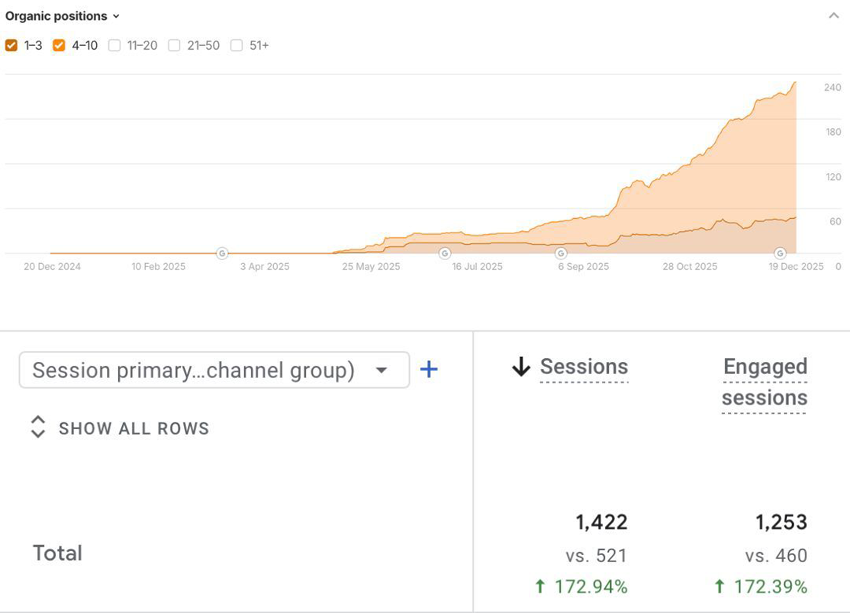Select the Sessions column header
Screen dimensions: 850x613
pyautogui.click(x=584, y=367)
